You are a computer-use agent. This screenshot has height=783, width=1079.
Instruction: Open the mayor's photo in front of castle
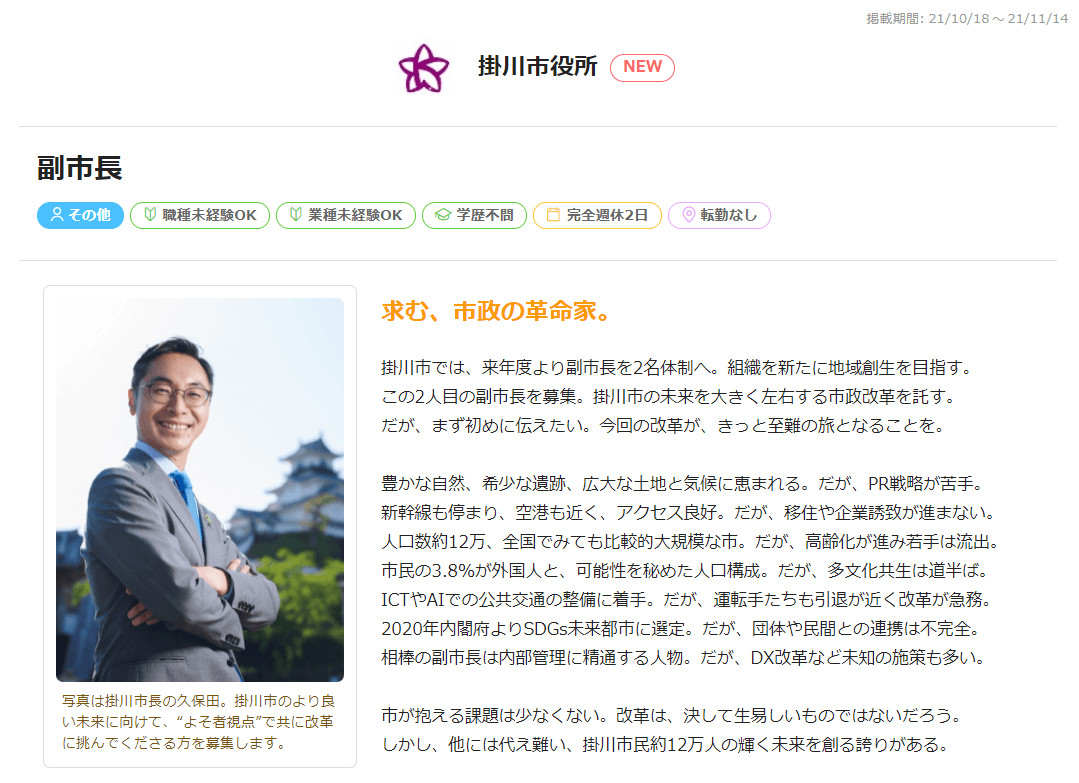200,489
